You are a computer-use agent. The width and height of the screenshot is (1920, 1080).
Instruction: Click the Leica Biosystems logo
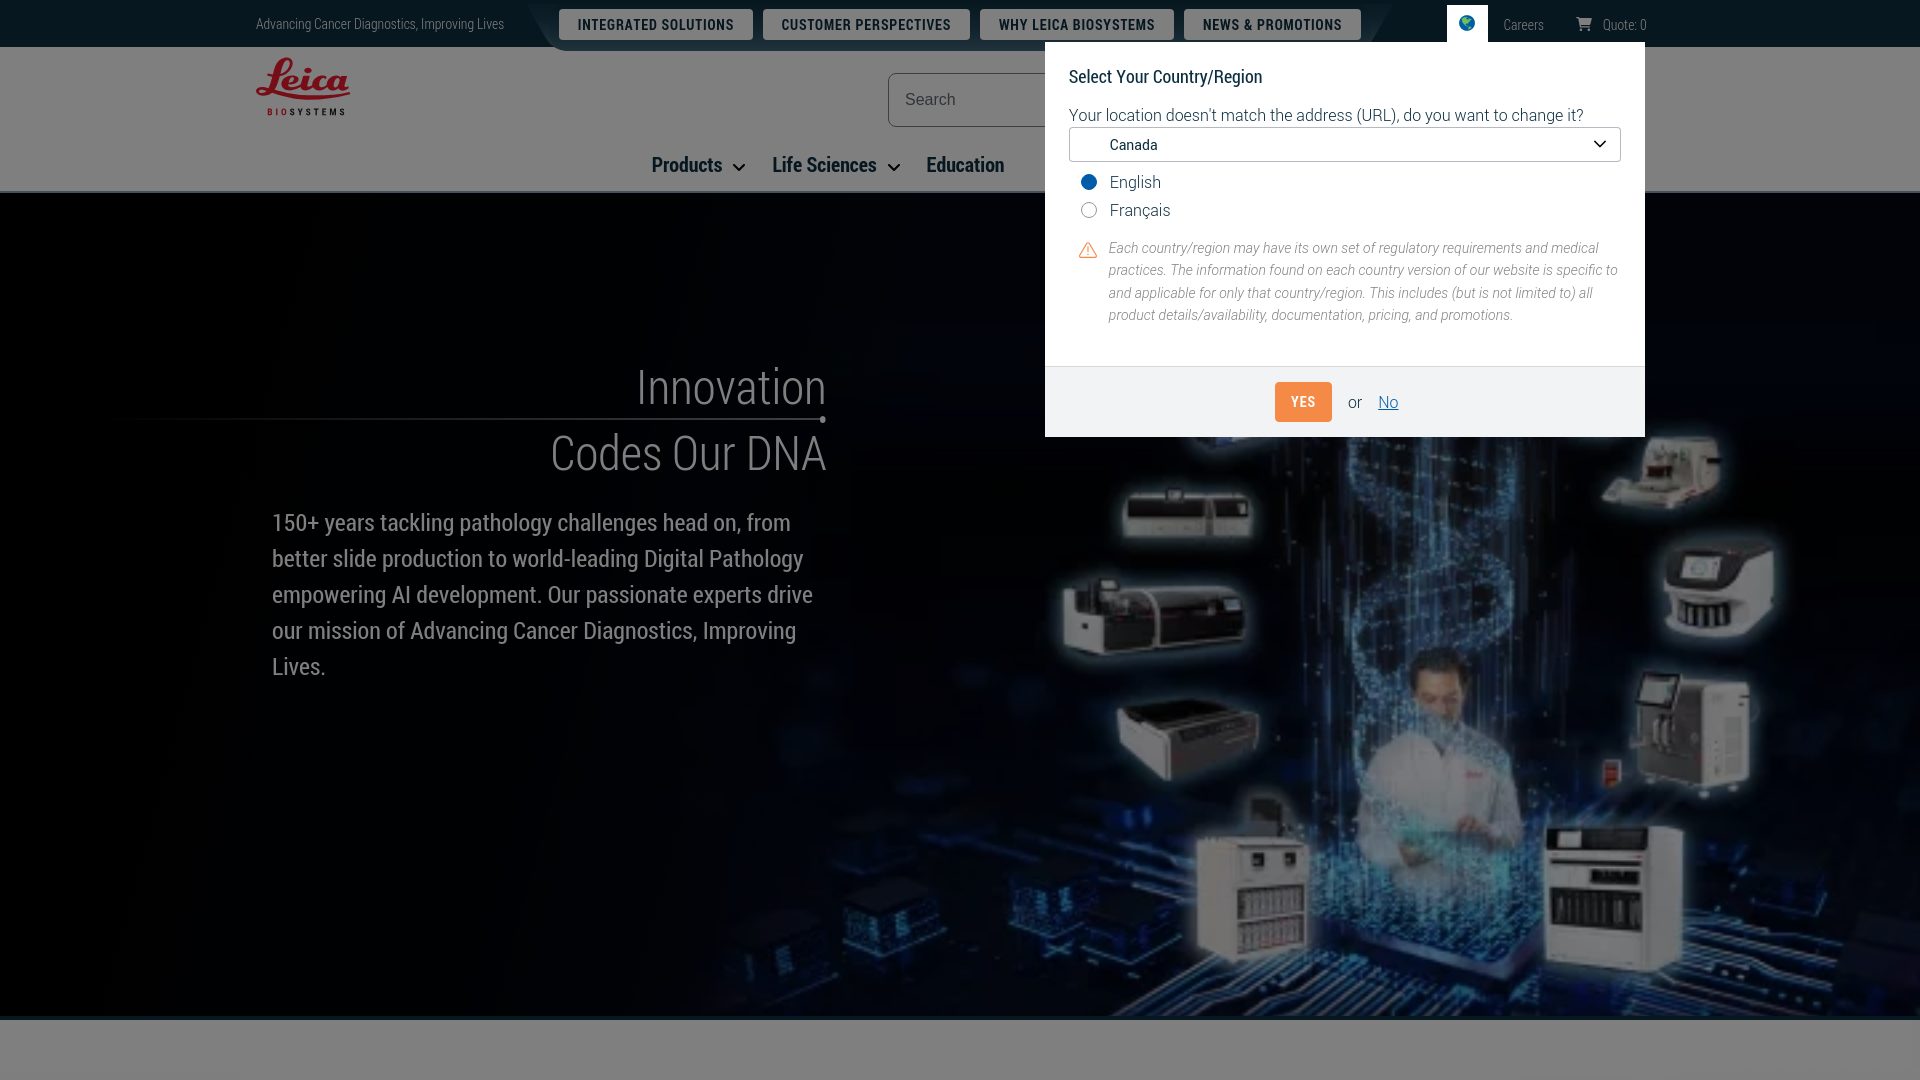(x=303, y=86)
